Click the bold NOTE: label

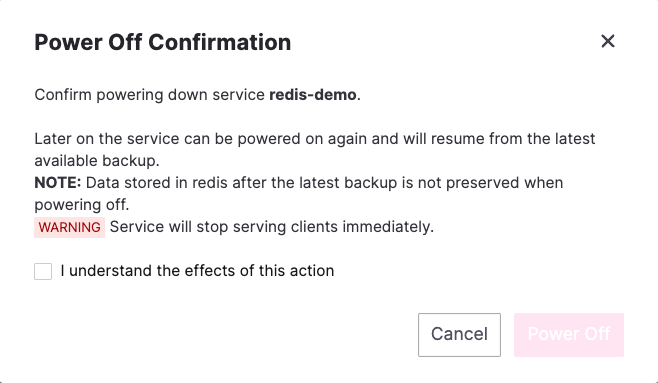coord(57,183)
